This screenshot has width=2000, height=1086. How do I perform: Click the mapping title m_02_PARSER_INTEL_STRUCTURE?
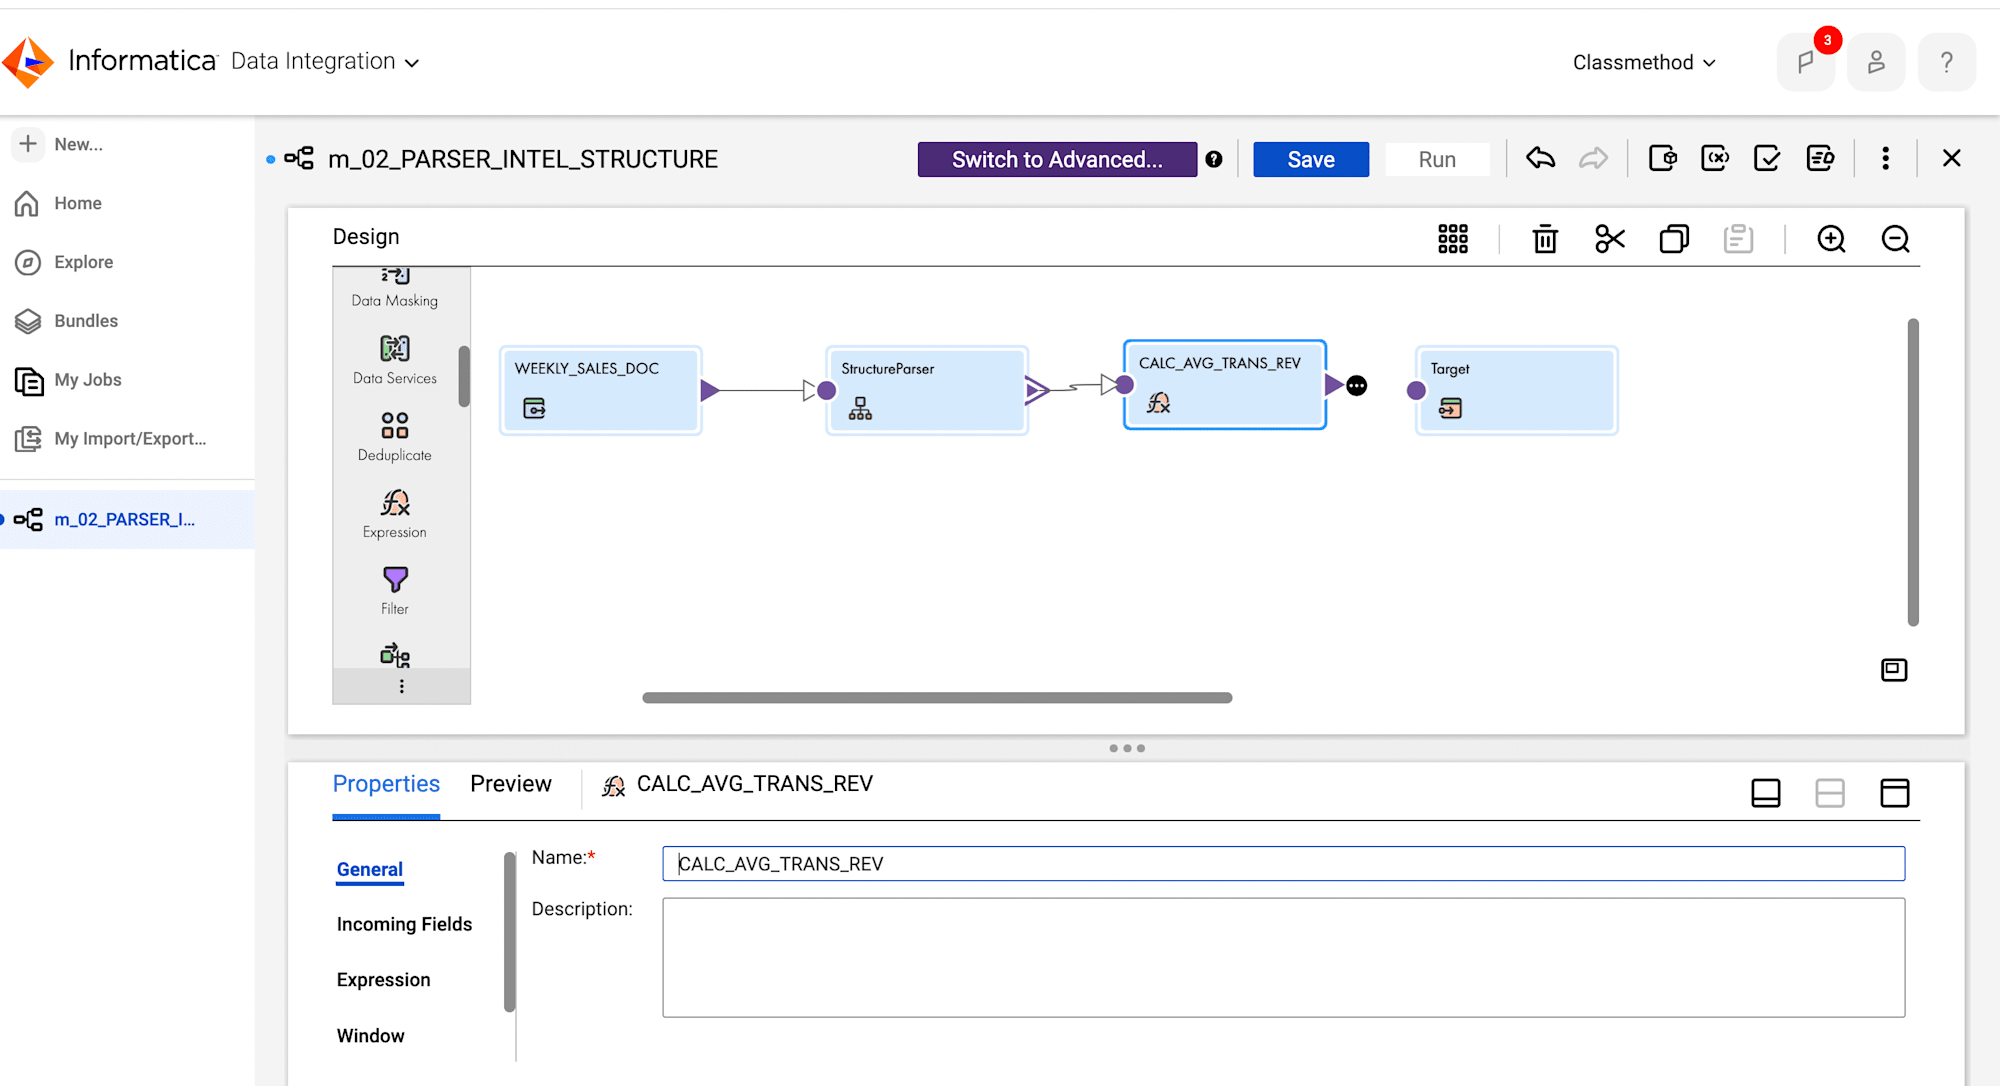pos(523,159)
